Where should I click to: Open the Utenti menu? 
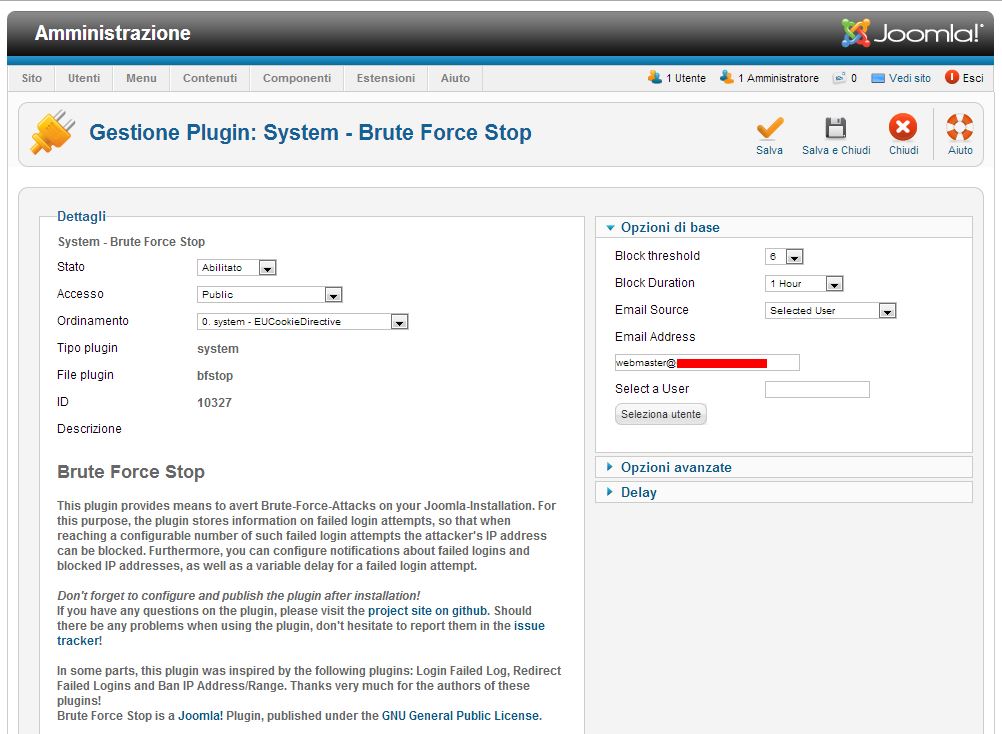pos(84,78)
